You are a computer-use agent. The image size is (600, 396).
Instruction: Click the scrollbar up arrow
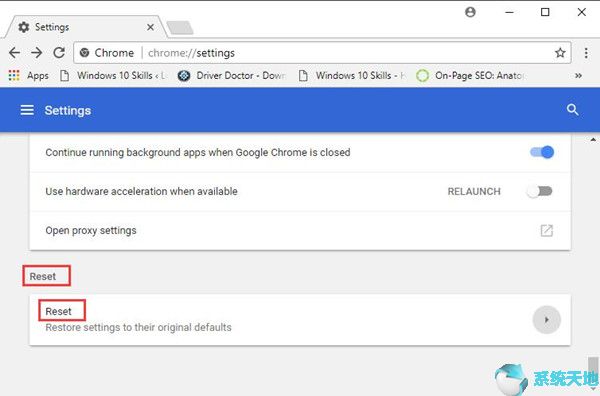point(593,140)
